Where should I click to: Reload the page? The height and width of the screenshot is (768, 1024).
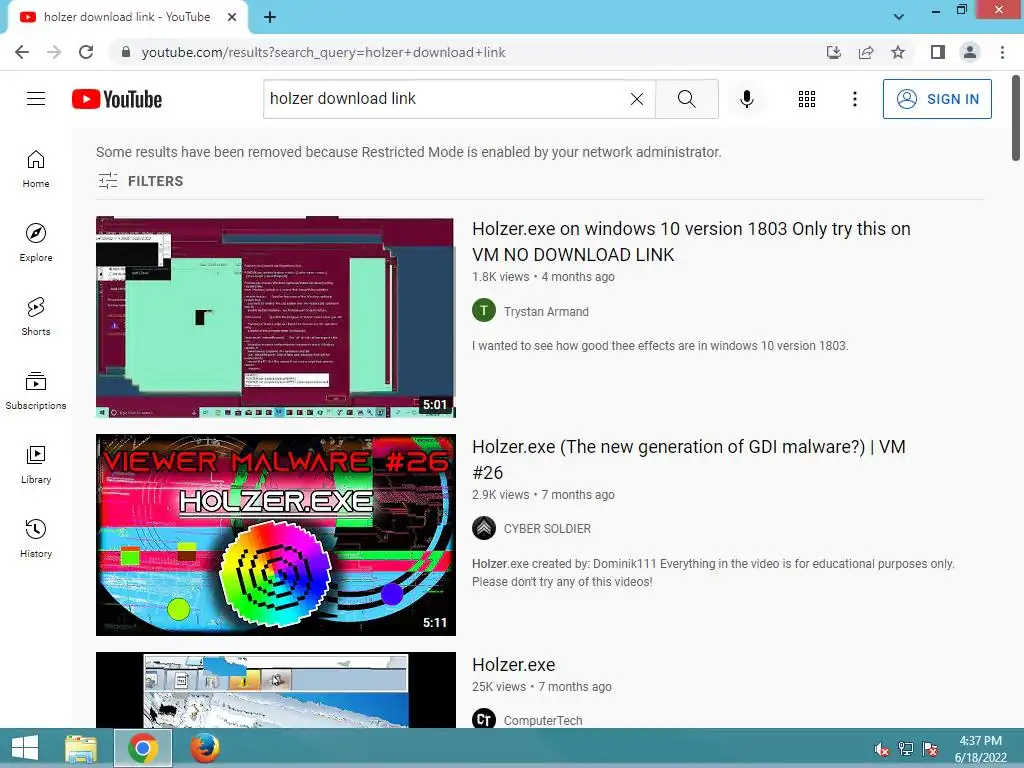pyautogui.click(x=86, y=52)
